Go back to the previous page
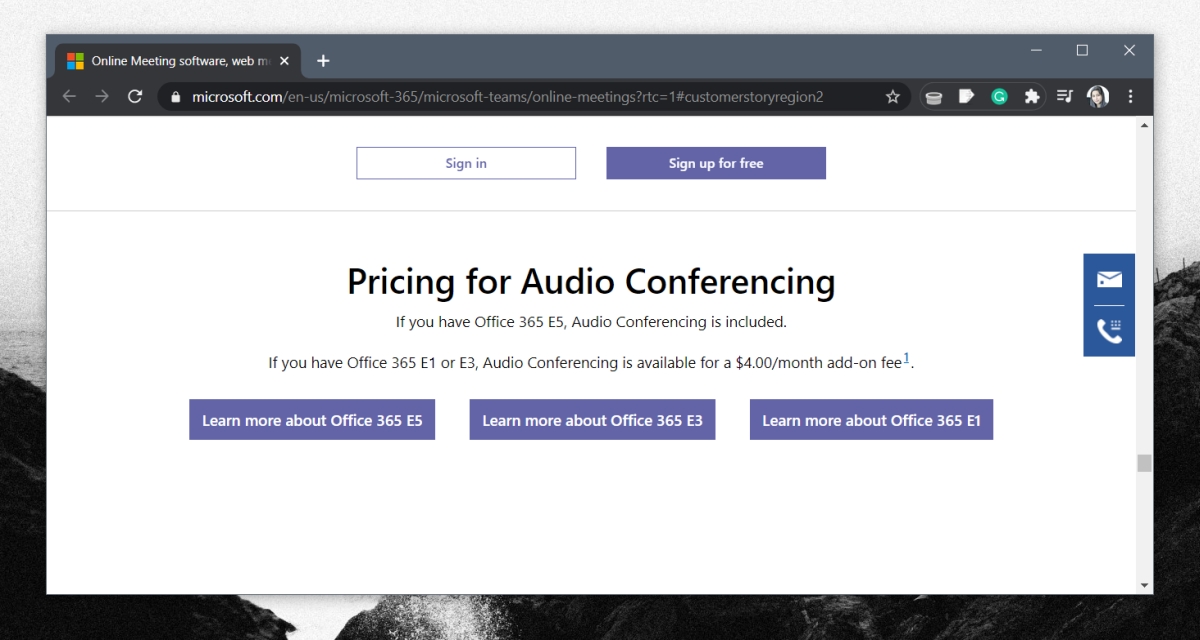 click(x=69, y=97)
